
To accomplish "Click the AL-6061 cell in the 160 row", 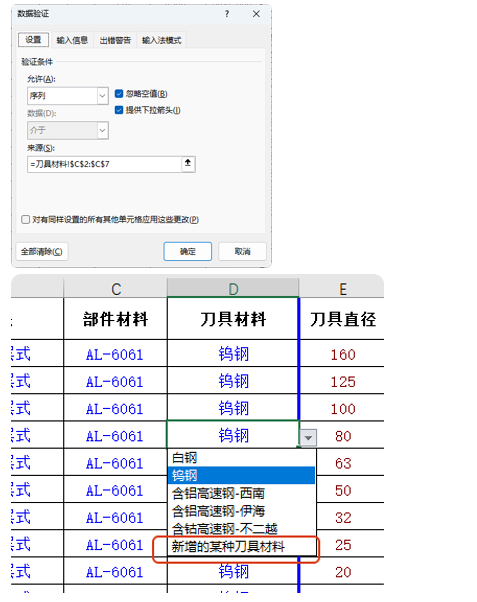I will click(116, 354).
